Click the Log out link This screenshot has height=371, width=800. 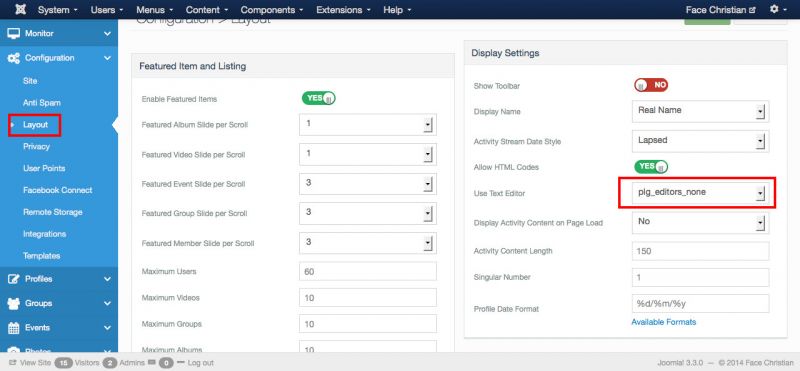(201, 363)
